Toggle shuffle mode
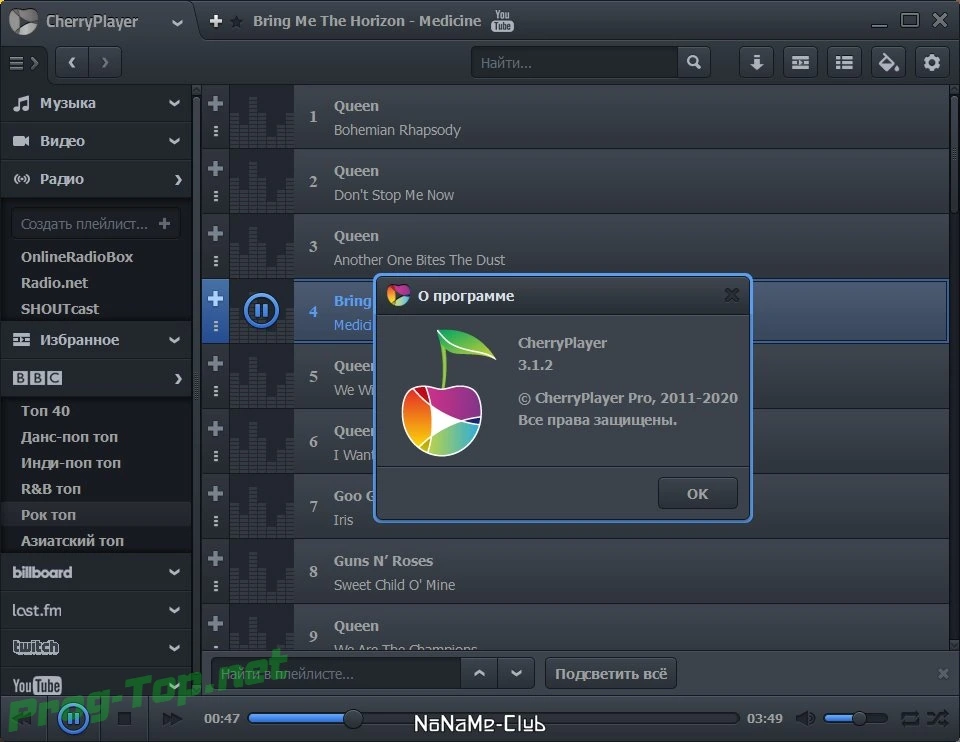Image resolution: width=960 pixels, height=742 pixels. coord(937,718)
